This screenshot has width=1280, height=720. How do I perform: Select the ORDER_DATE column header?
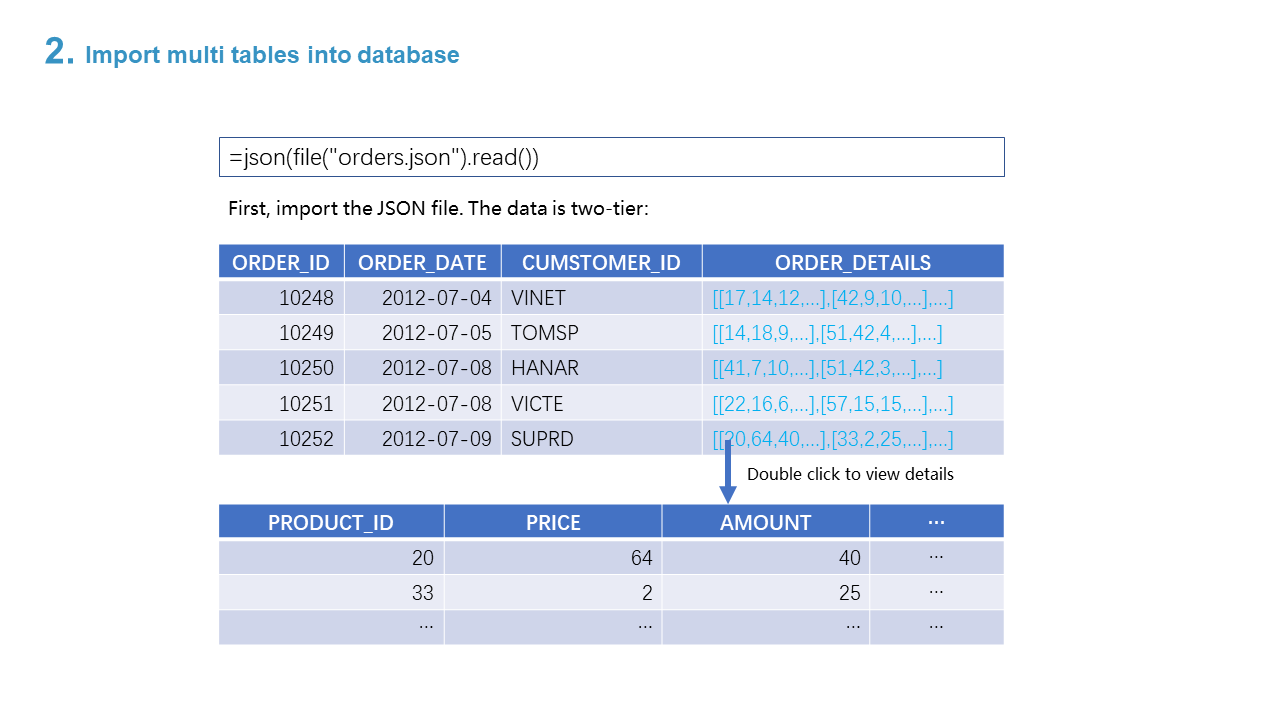[x=422, y=262]
